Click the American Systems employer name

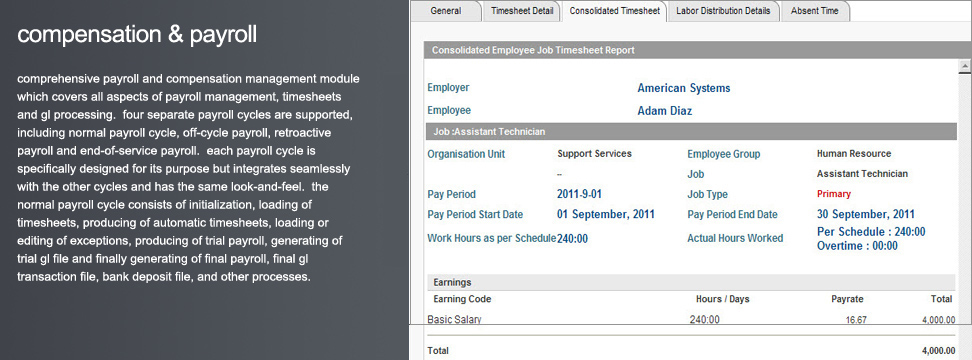(x=684, y=88)
